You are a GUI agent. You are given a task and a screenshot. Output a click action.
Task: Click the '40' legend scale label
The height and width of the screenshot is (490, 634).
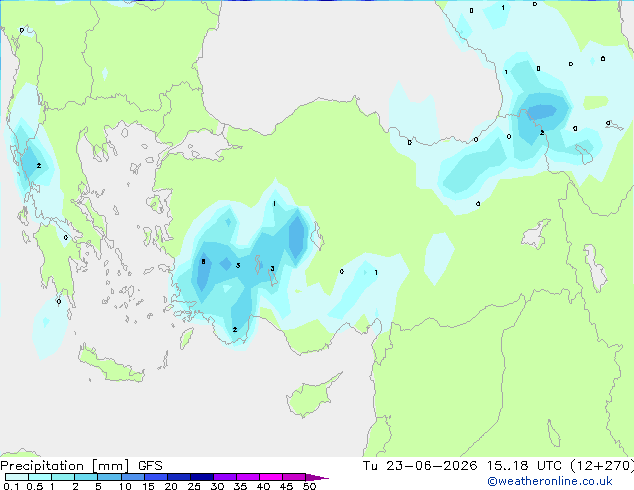click(263, 486)
